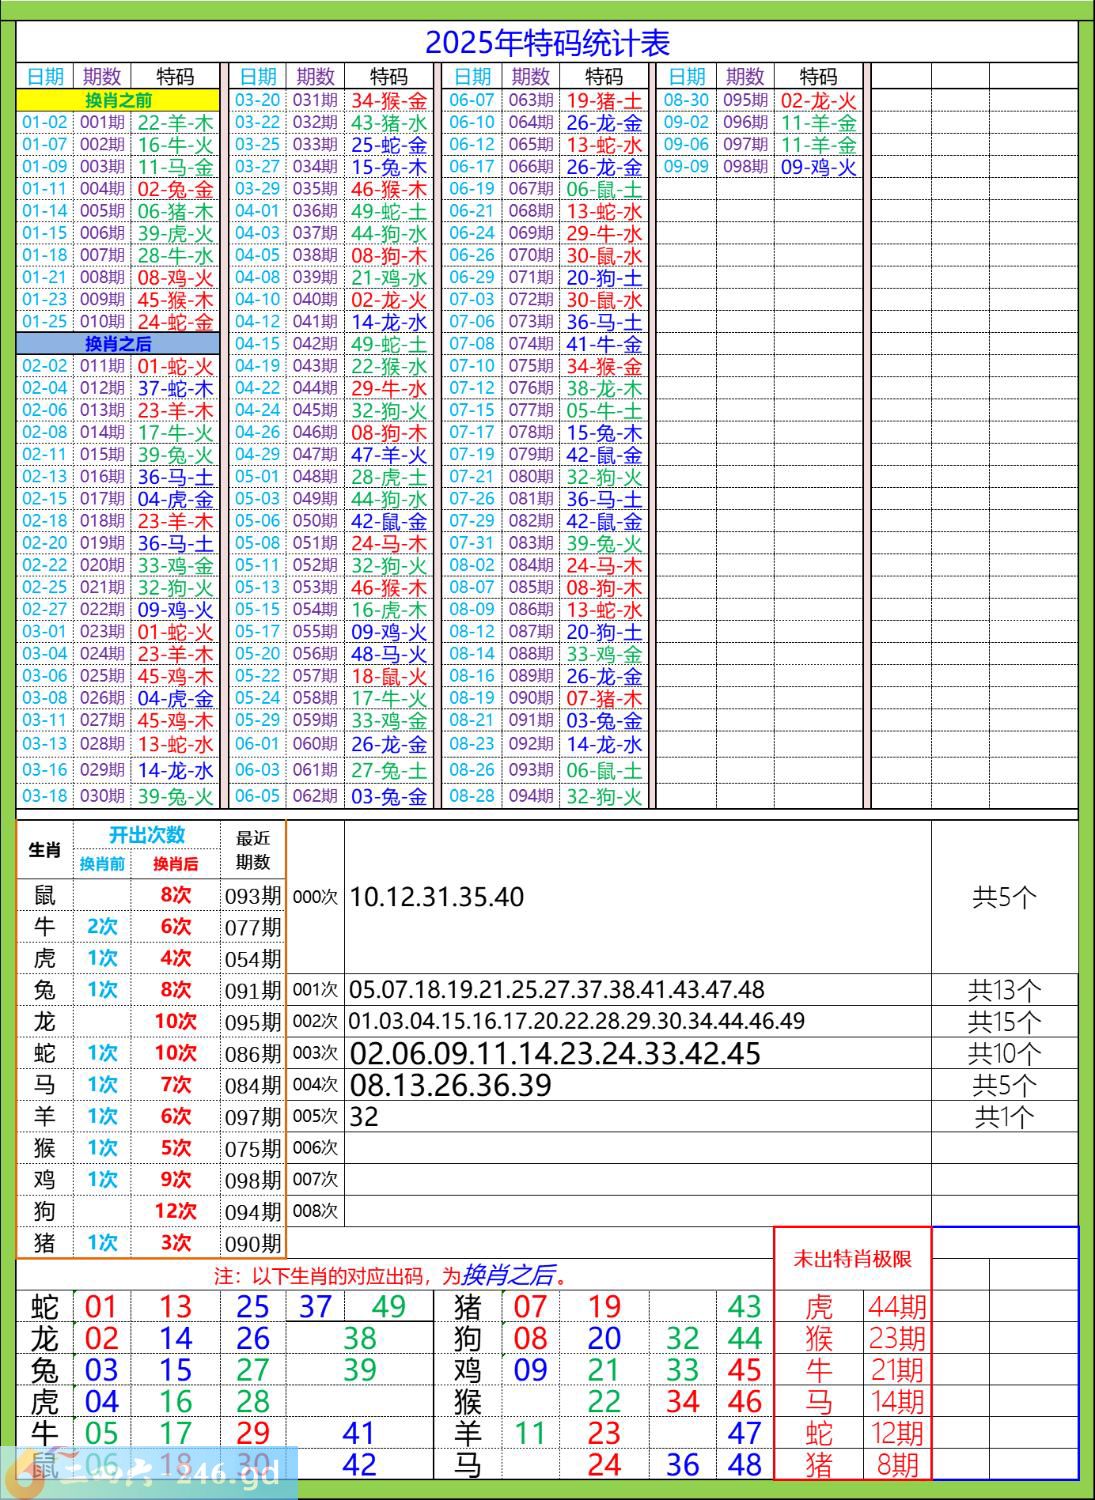Select the "共15个" total
1095x1500 pixels.
tap(1005, 1023)
